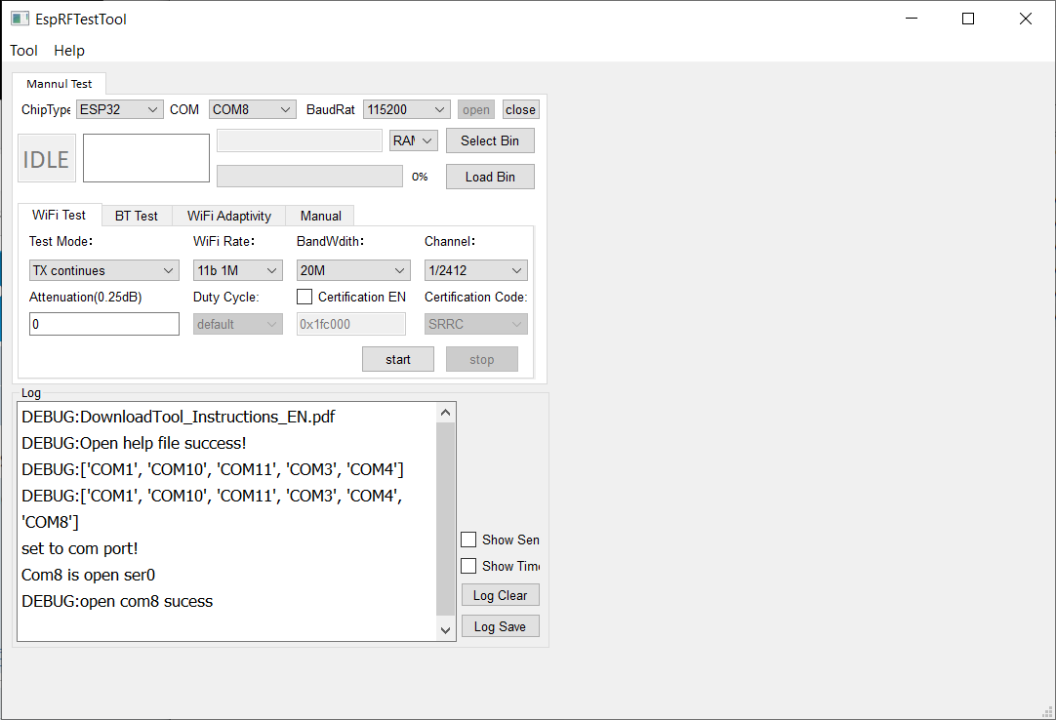Click the Certification Code SRRC dropdown

[475, 324]
